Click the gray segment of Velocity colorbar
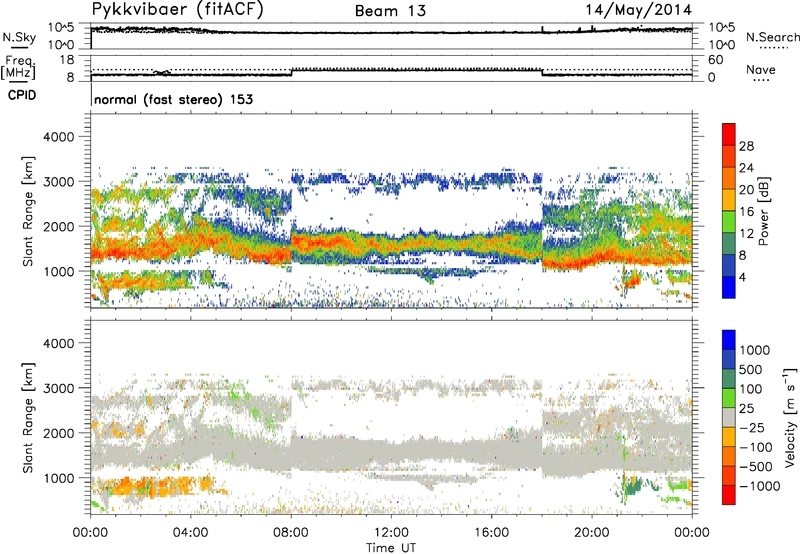 coord(729,418)
